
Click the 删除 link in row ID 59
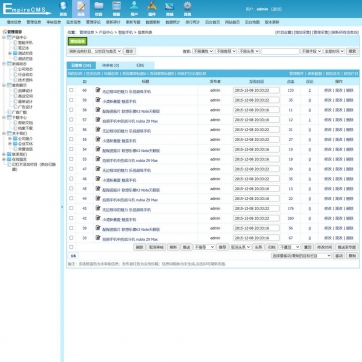[349, 100]
